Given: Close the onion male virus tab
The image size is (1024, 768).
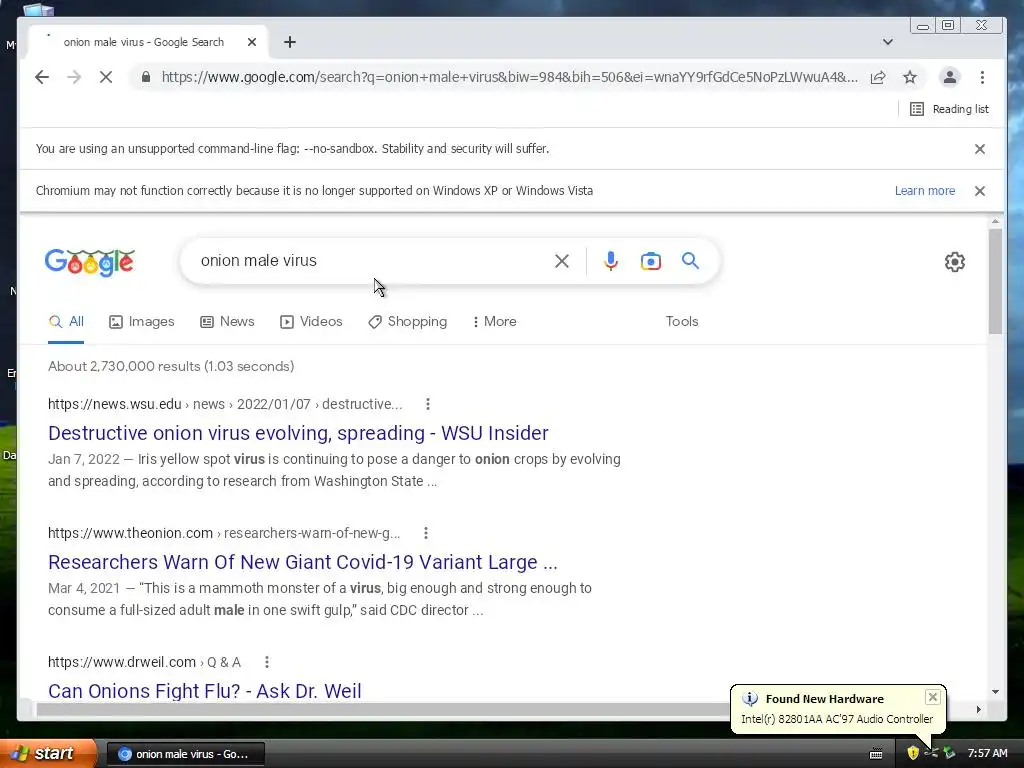Looking at the screenshot, I should (252, 42).
